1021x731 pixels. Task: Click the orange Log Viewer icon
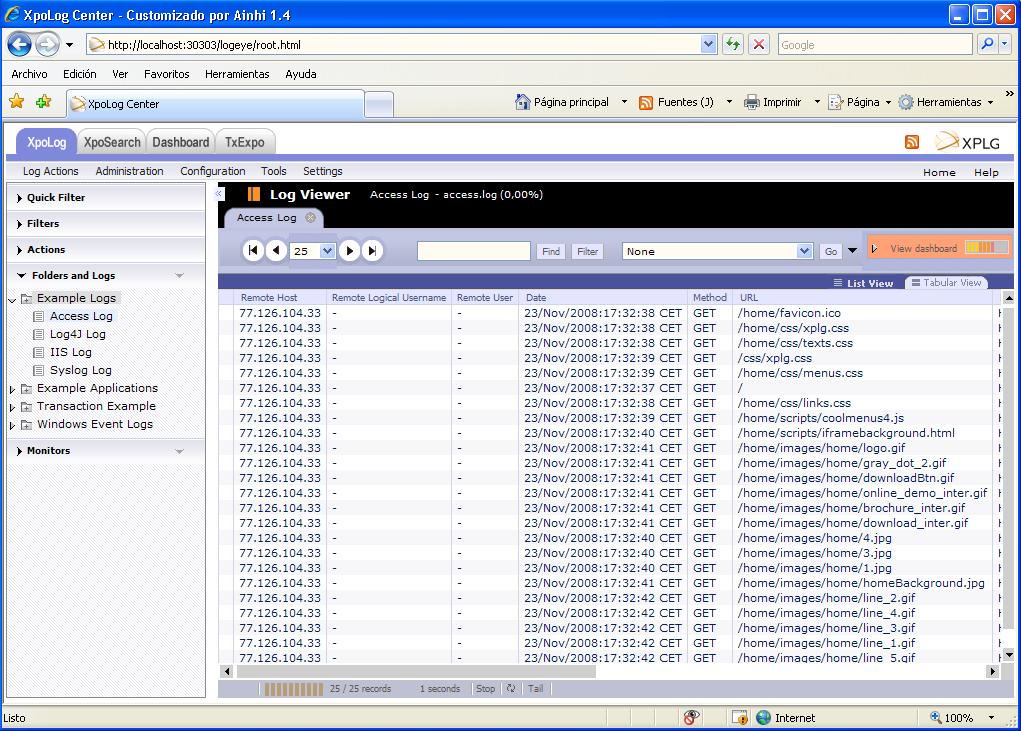coord(254,194)
